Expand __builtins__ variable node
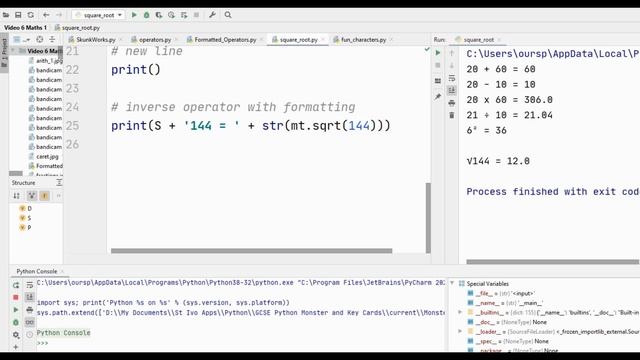Image resolution: width=640 pixels, height=360 pixels. pos(460,312)
